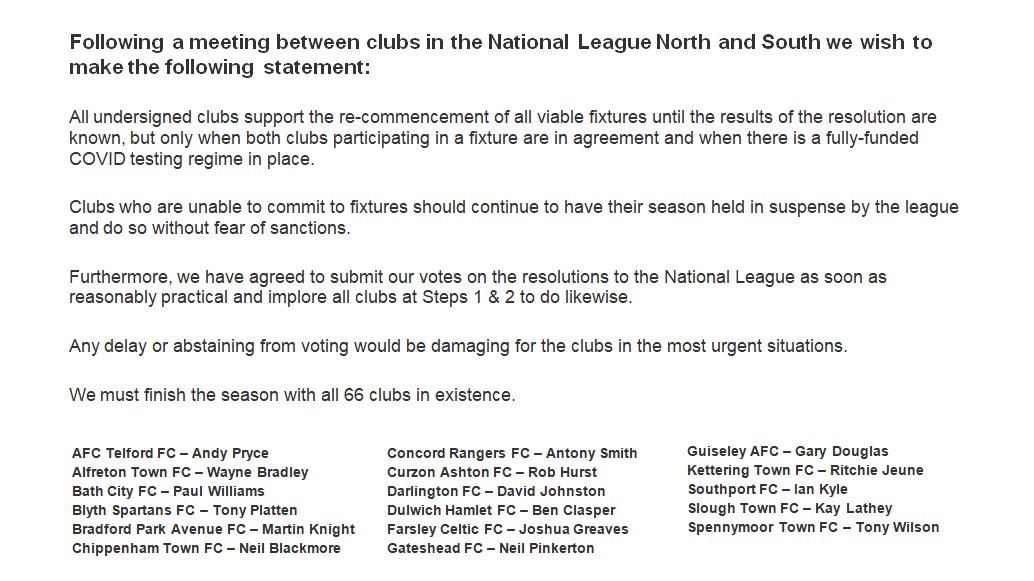Select Bradford Park Avenue FC – Martin Knight

tap(214, 530)
